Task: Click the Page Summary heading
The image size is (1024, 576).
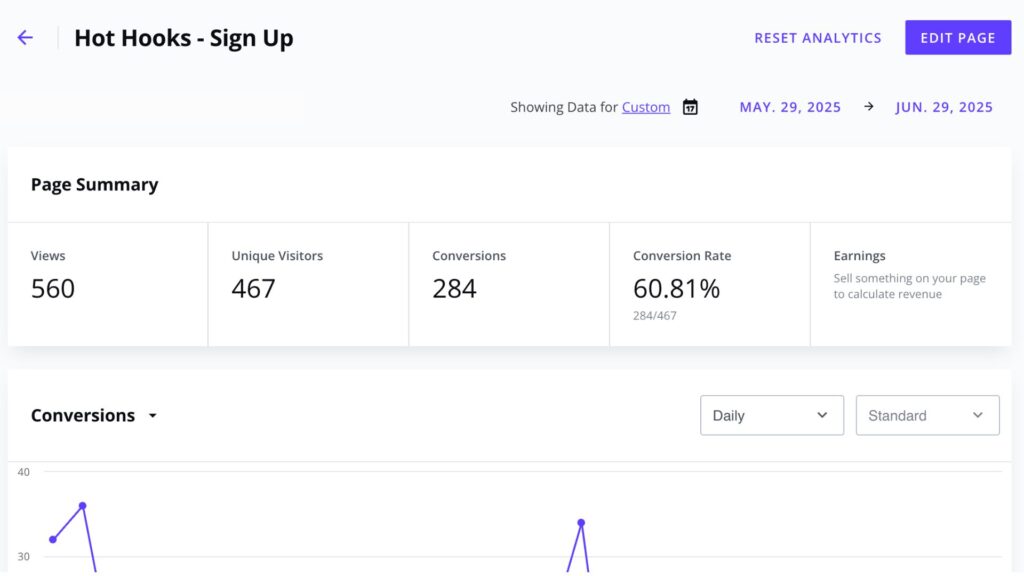Action: [95, 185]
